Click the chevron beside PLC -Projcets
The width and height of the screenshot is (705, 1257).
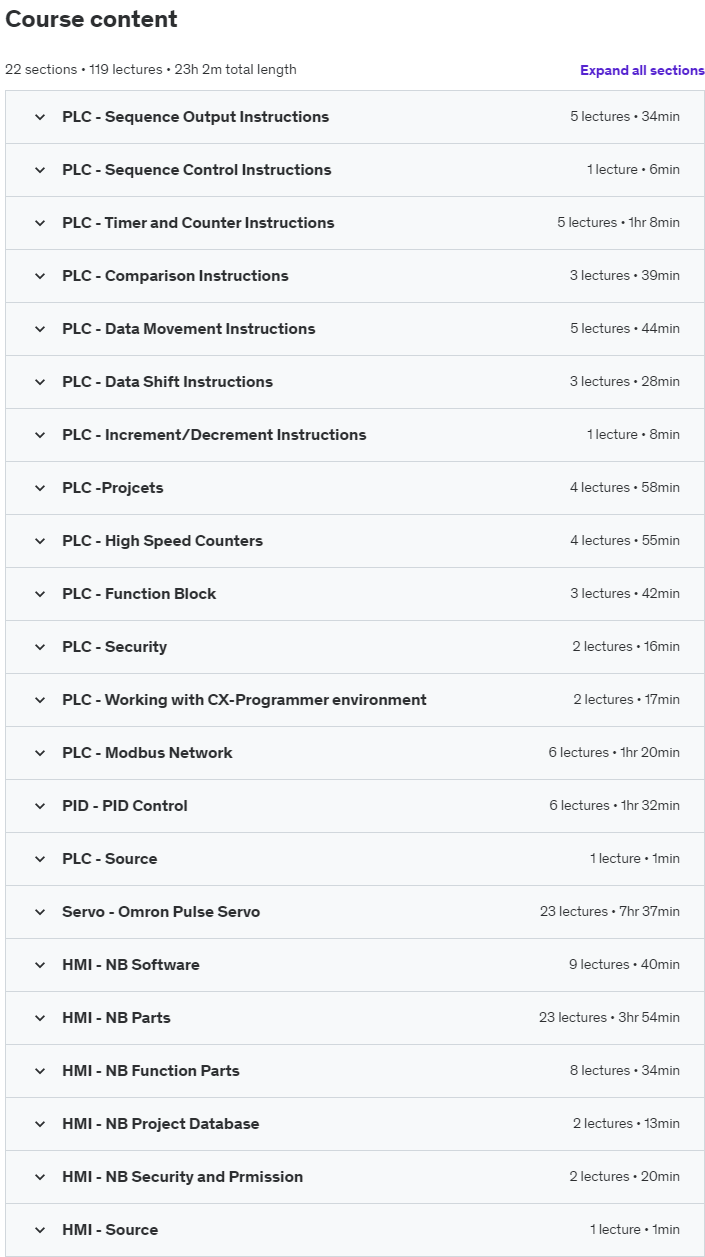pos(40,488)
